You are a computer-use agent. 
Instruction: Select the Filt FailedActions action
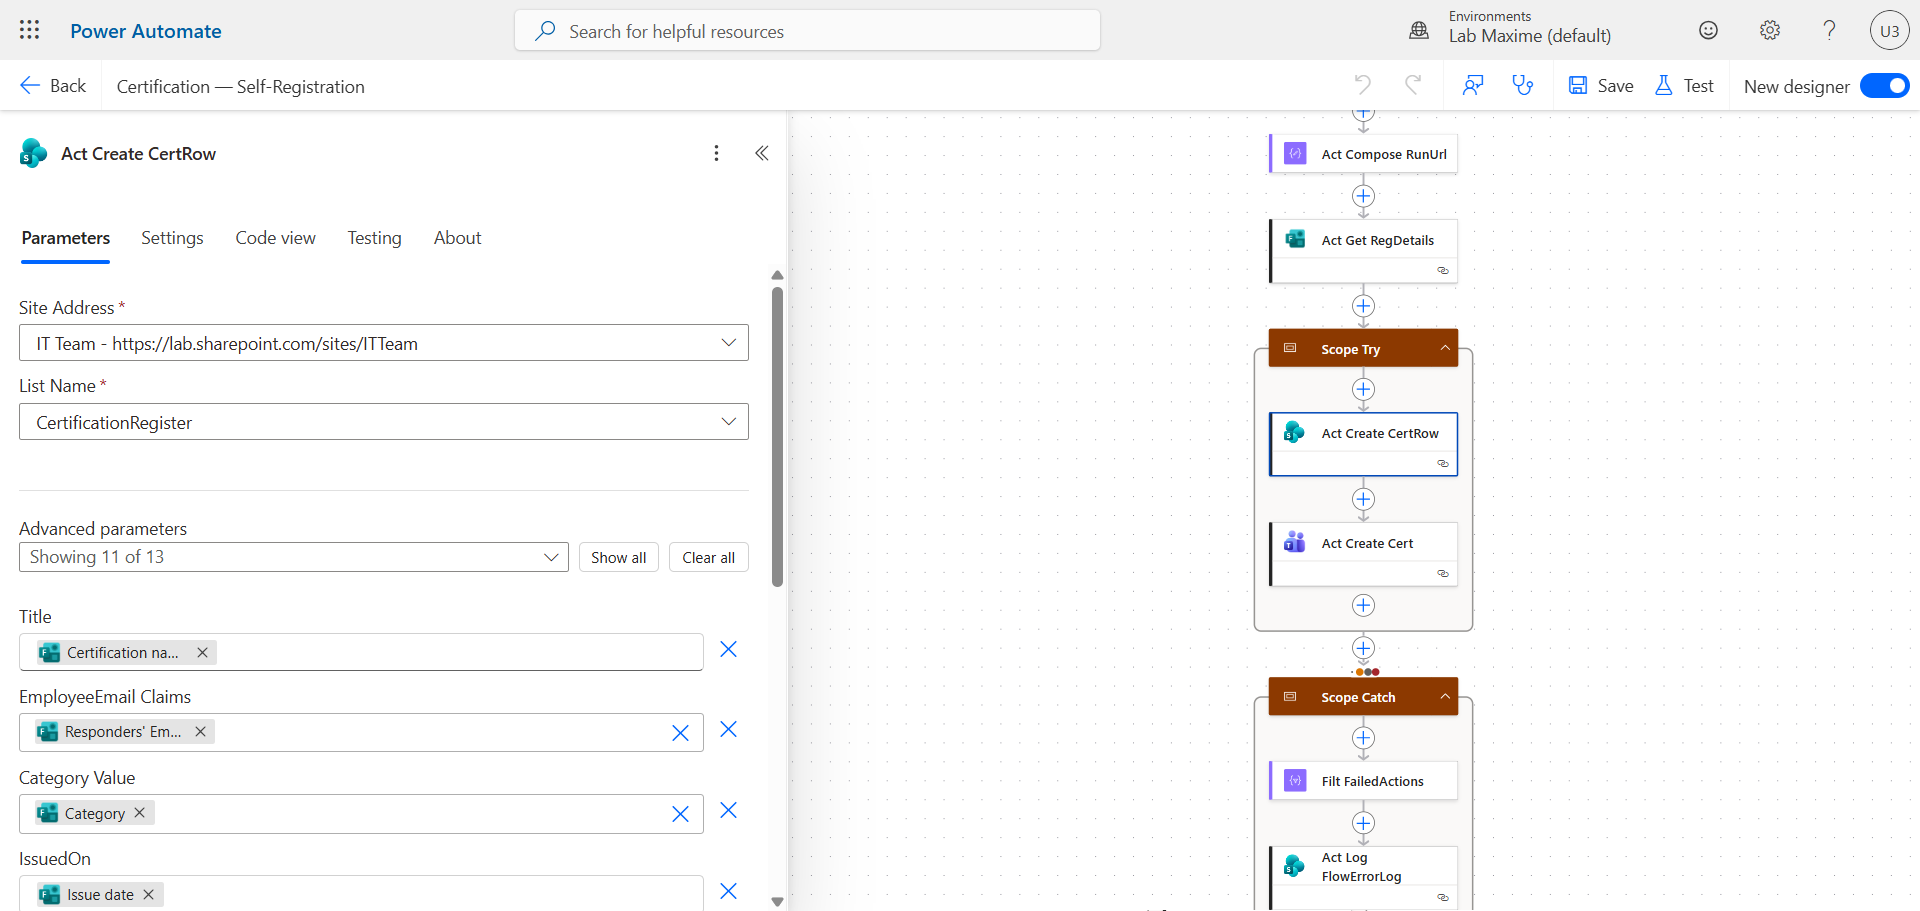coord(1363,781)
